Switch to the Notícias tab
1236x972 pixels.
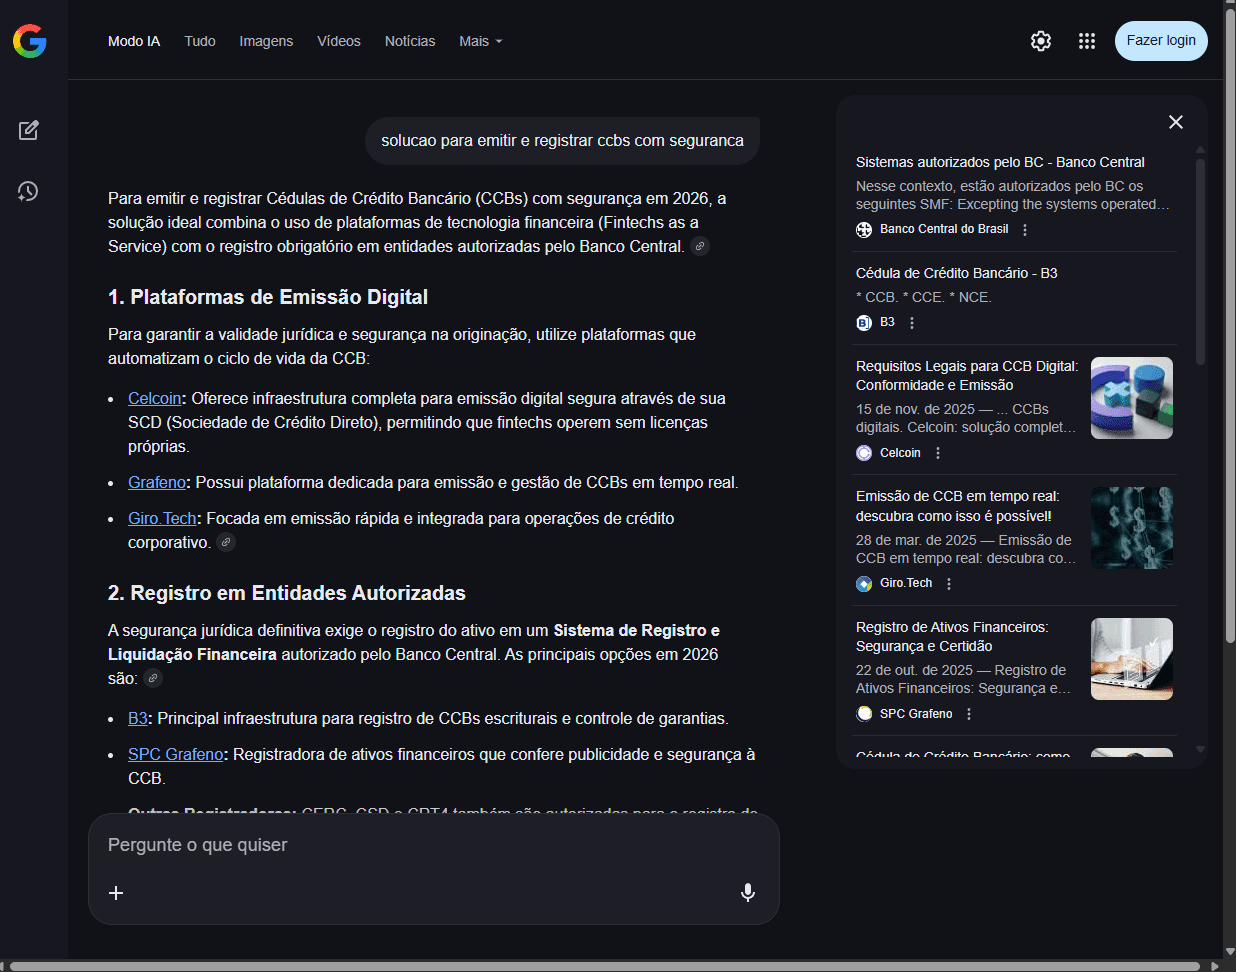click(410, 41)
